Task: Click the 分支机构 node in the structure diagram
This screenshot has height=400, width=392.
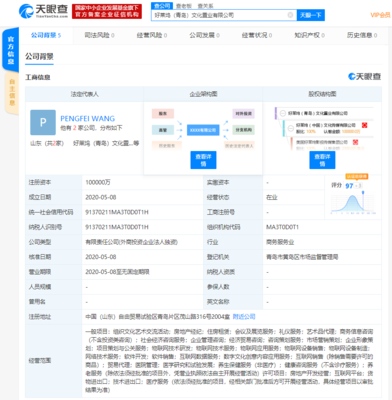Action: [244, 130]
